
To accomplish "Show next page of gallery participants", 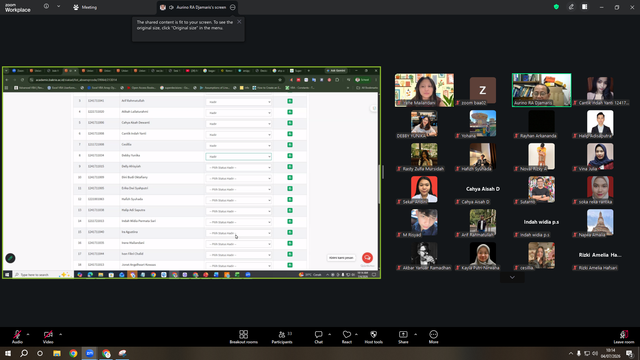I will point(512,278).
